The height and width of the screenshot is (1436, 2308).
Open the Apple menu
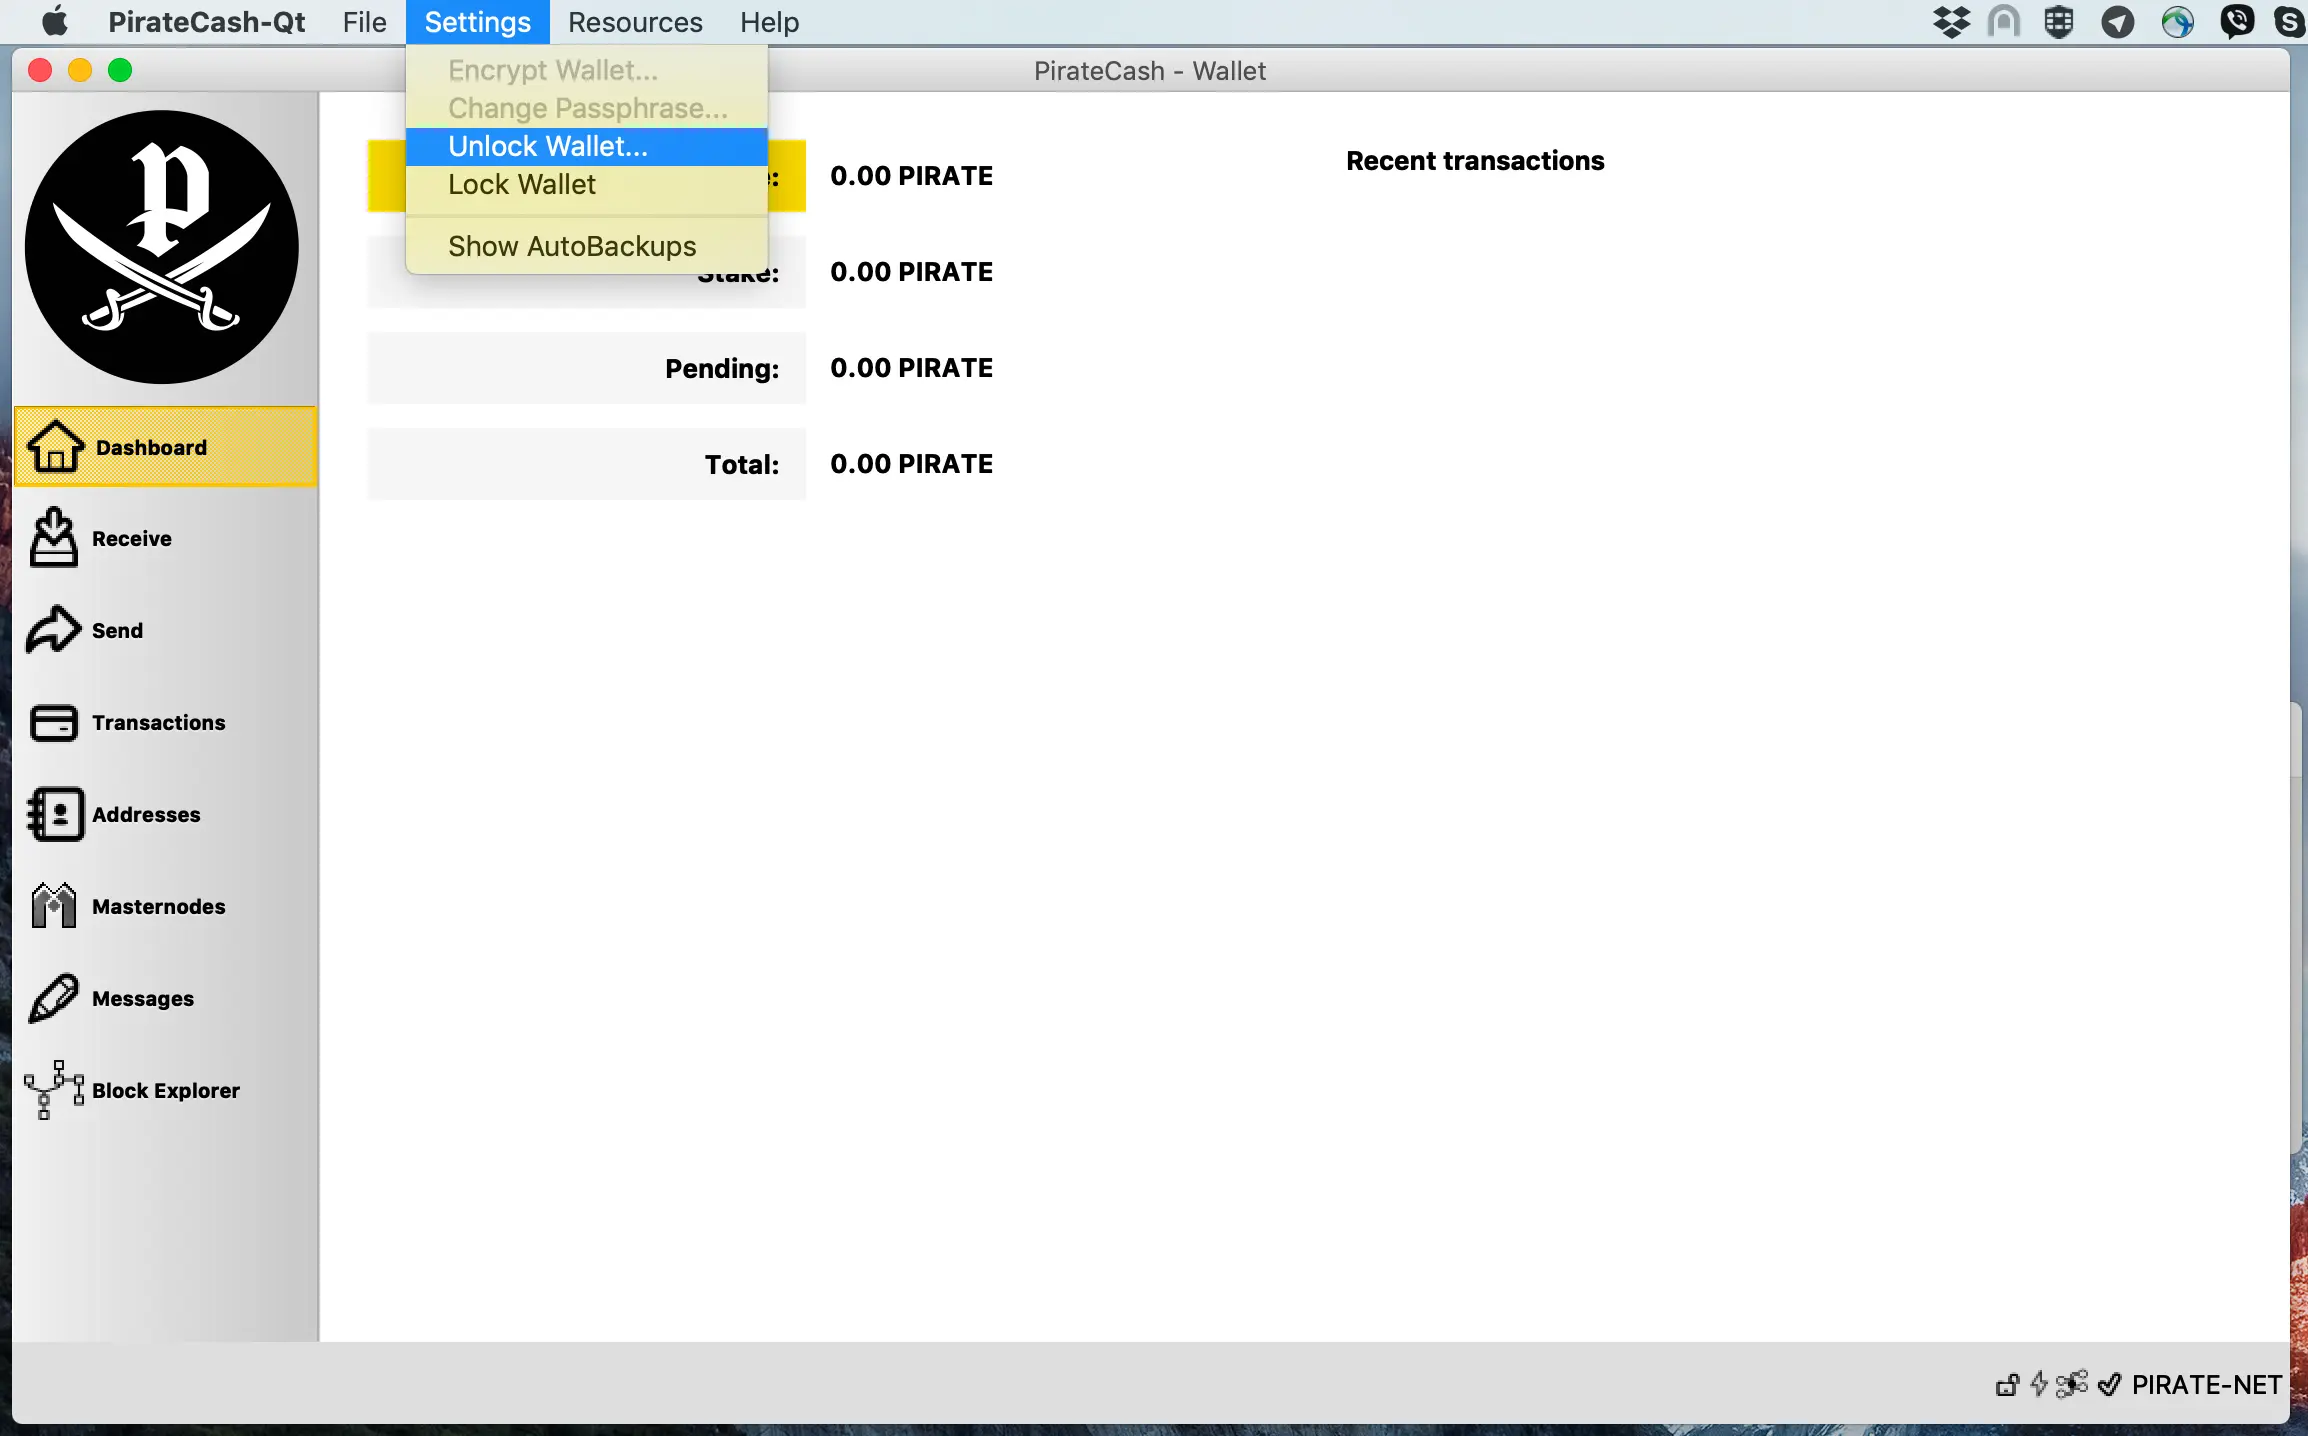tap(56, 22)
